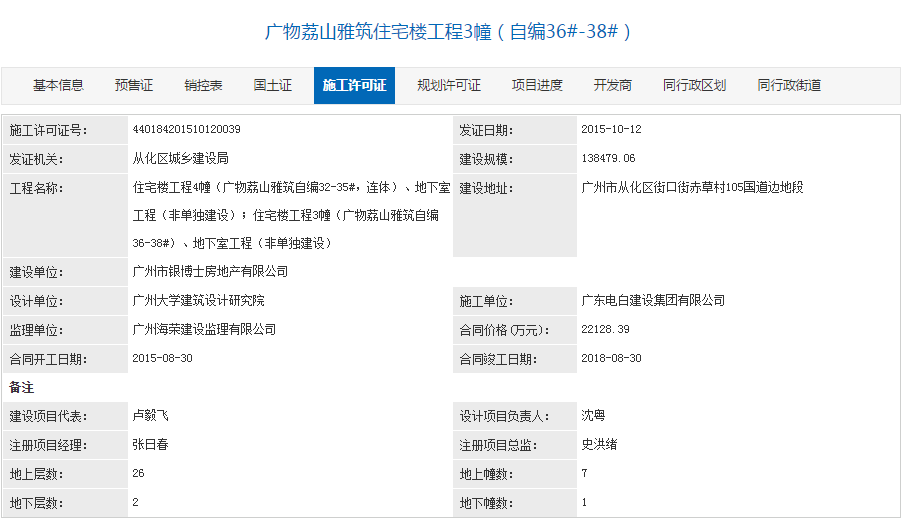Switch to the 规划许可证 tab
The image size is (904, 520).
pos(449,85)
